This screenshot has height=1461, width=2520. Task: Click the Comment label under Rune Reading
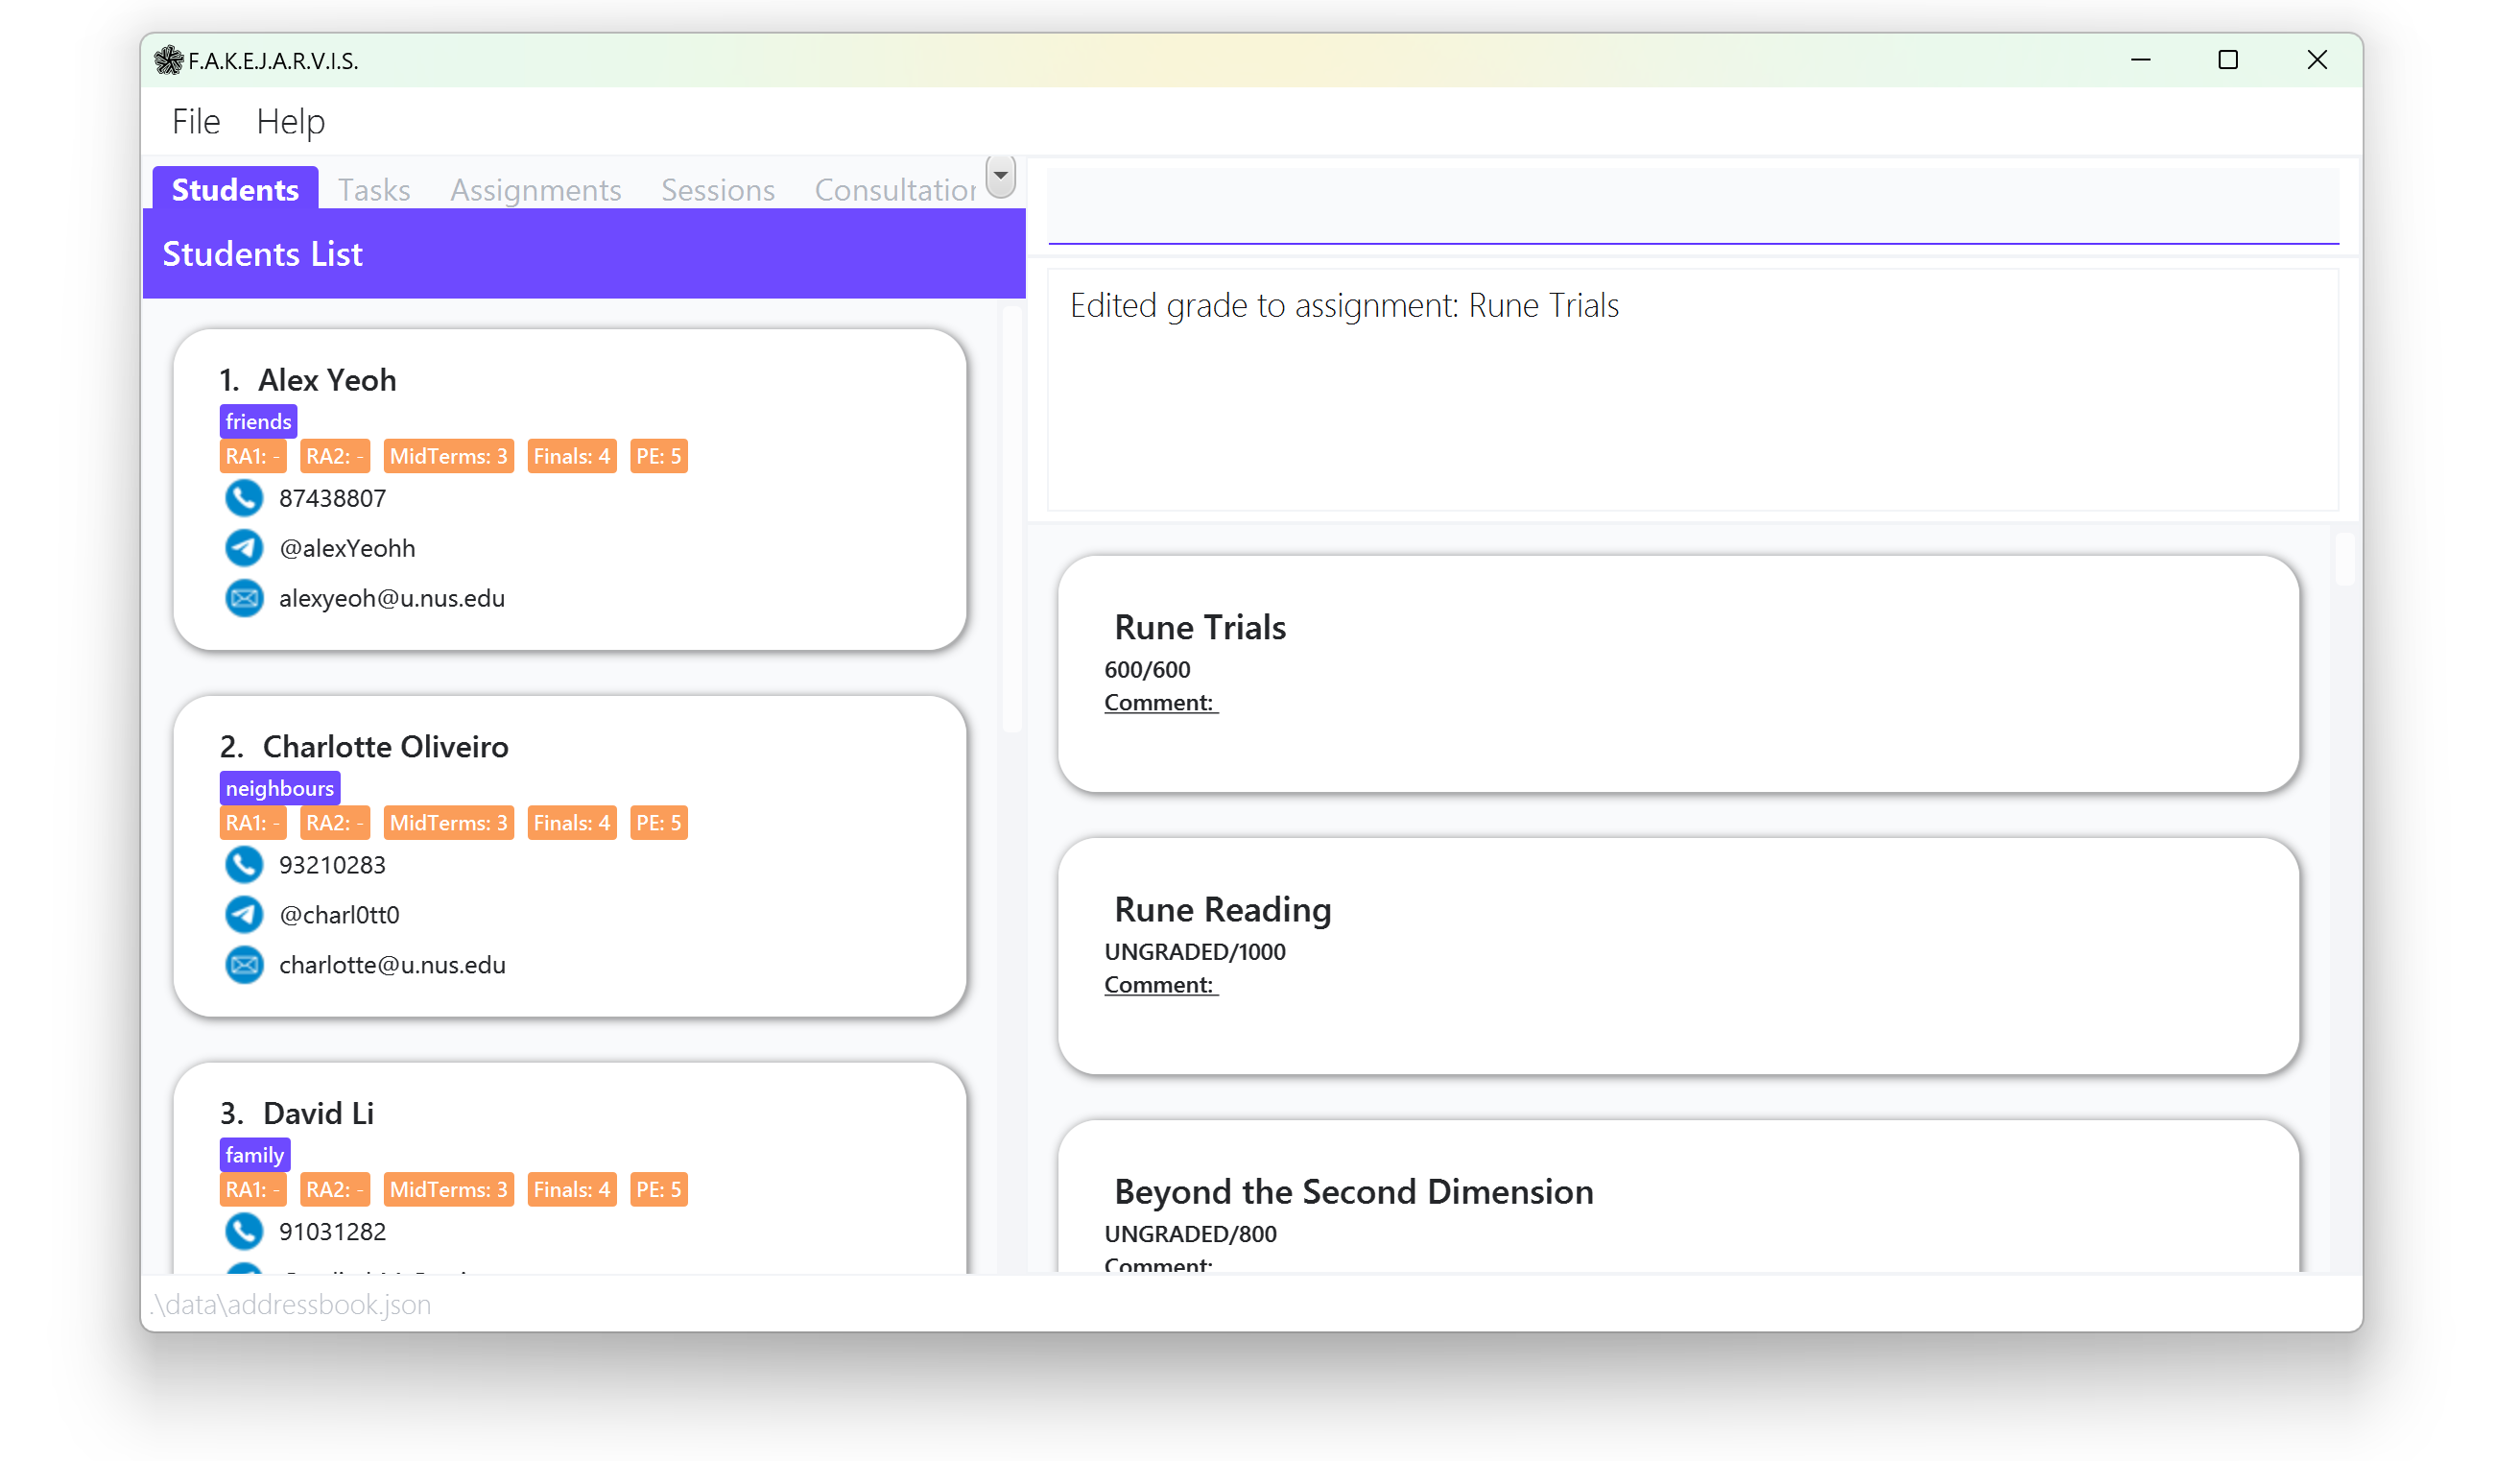pos(1161,986)
